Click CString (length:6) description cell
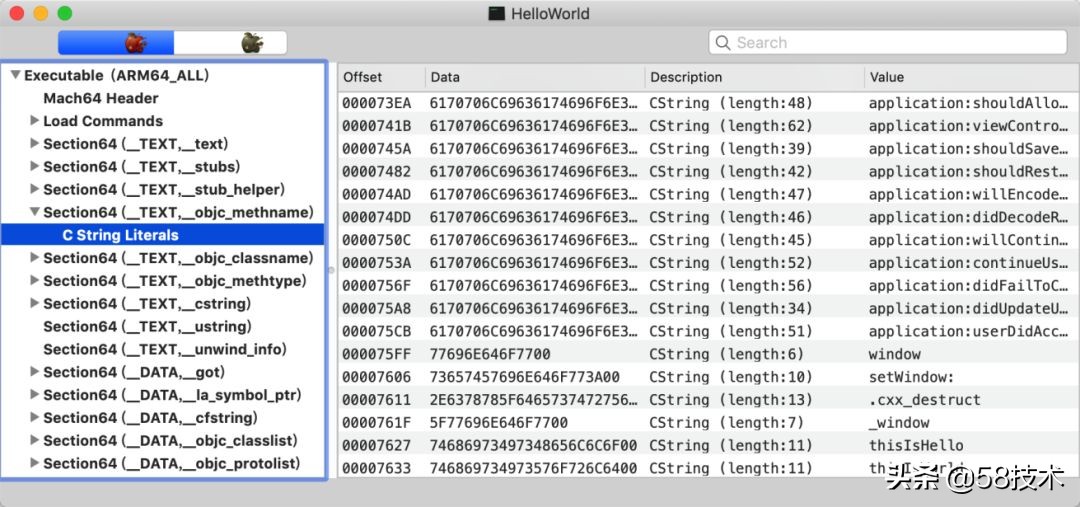 pos(727,354)
